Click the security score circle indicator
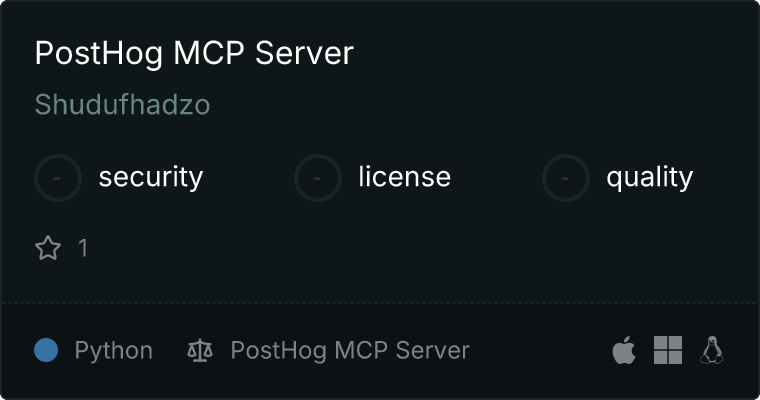Viewport: 760px width, 400px height. click(58, 178)
